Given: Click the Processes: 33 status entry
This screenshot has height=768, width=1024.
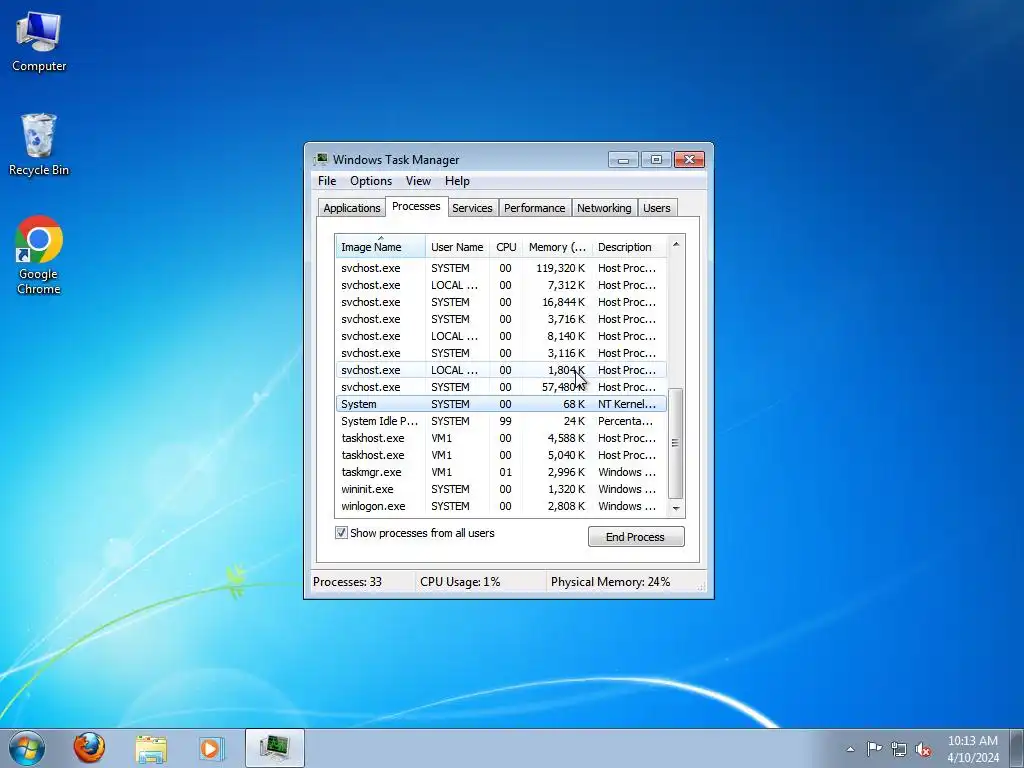Looking at the screenshot, I should click(347, 582).
